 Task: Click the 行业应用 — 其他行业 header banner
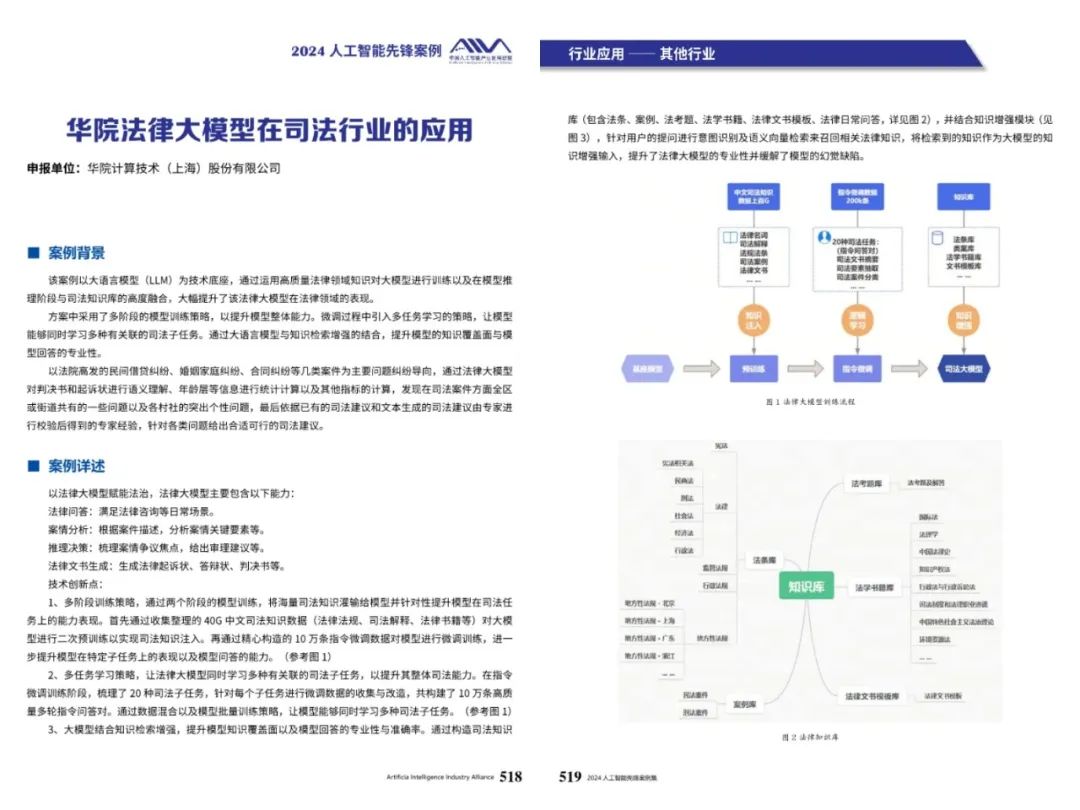[761, 54]
